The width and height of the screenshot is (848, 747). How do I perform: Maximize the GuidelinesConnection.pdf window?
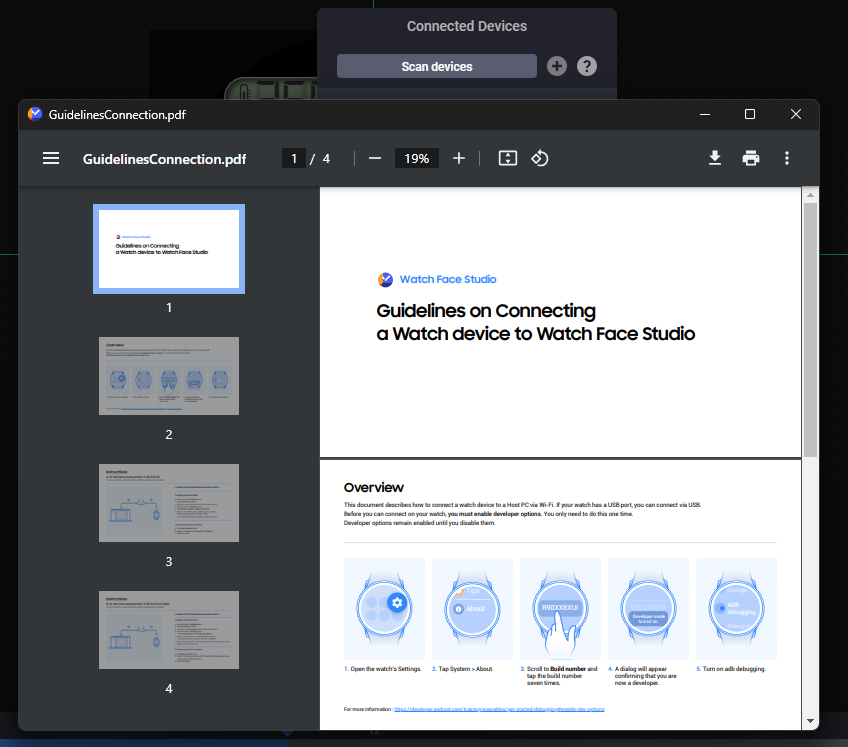coord(750,114)
